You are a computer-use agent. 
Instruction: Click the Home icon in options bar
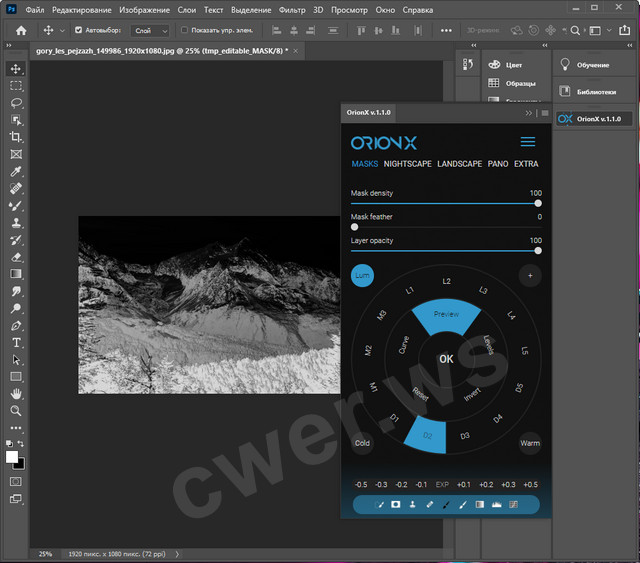coord(21,31)
